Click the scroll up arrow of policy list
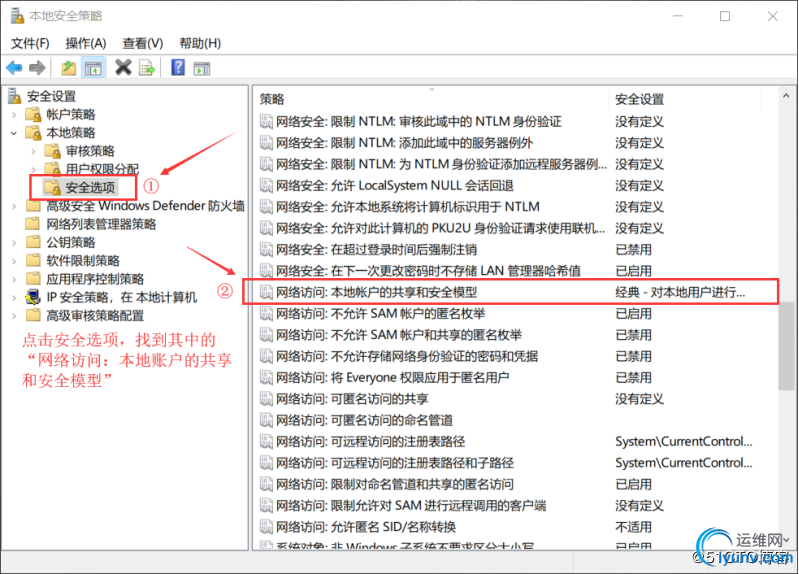 coord(786,96)
